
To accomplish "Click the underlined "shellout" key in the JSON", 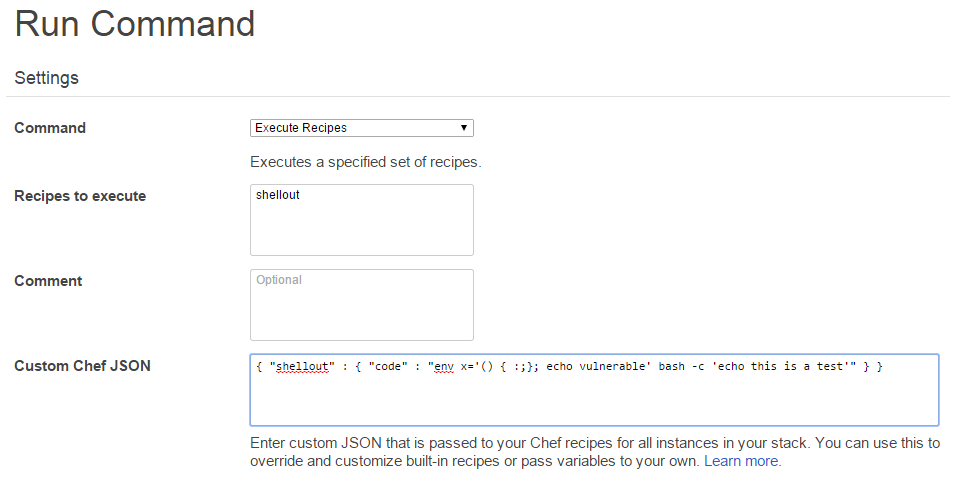I will tap(302, 366).
